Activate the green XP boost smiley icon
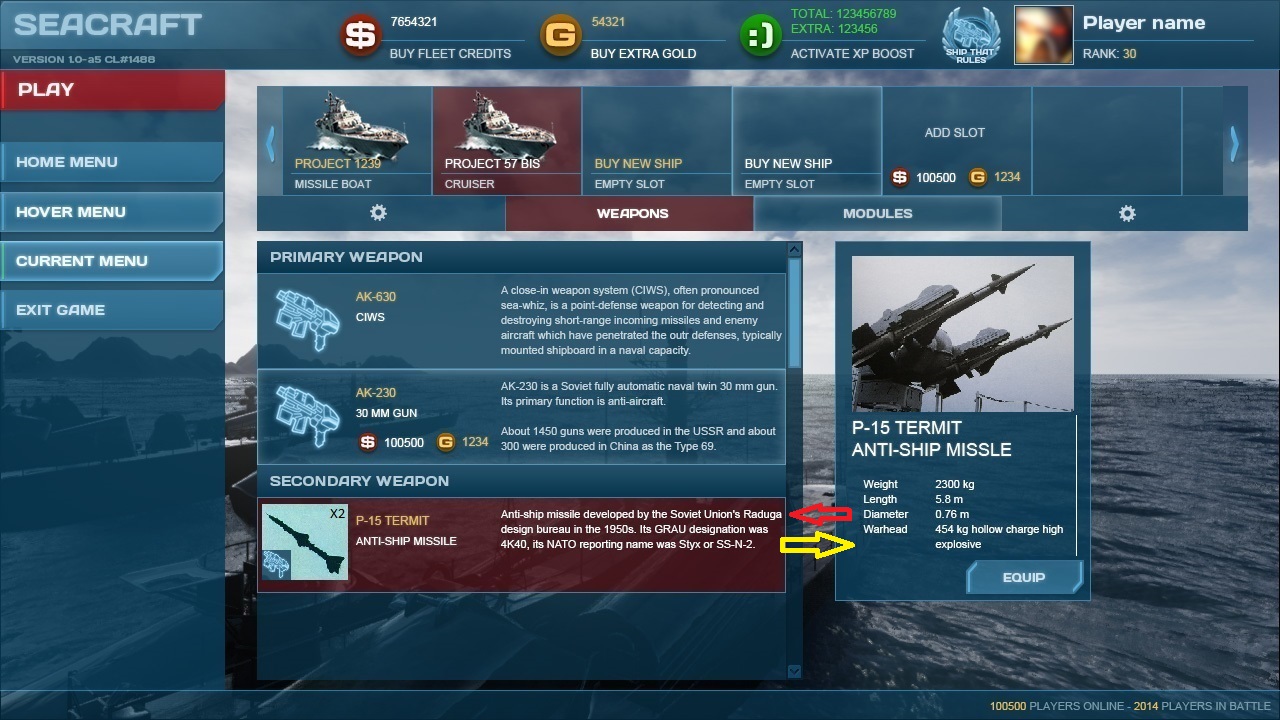The height and width of the screenshot is (720, 1280). tap(760, 37)
